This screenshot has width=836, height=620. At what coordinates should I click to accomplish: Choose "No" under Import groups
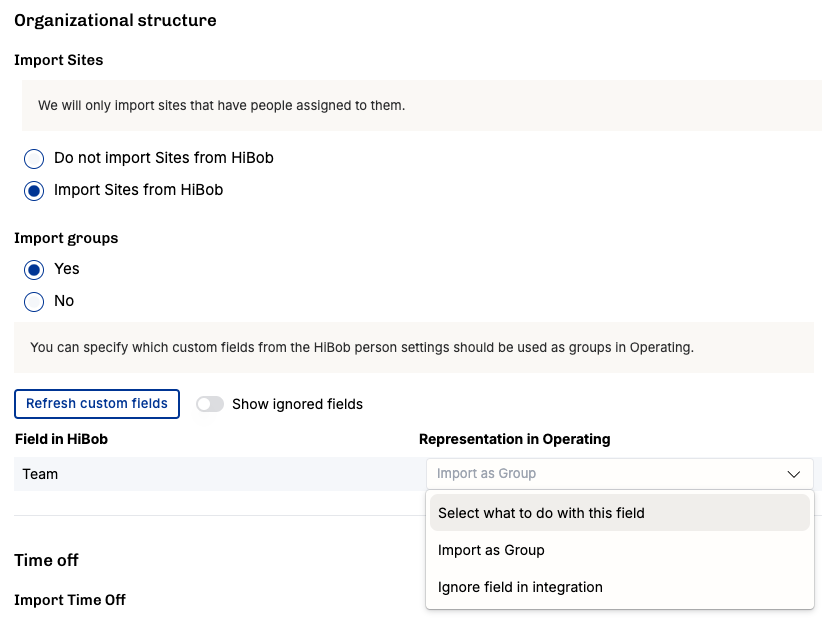(x=35, y=301)
